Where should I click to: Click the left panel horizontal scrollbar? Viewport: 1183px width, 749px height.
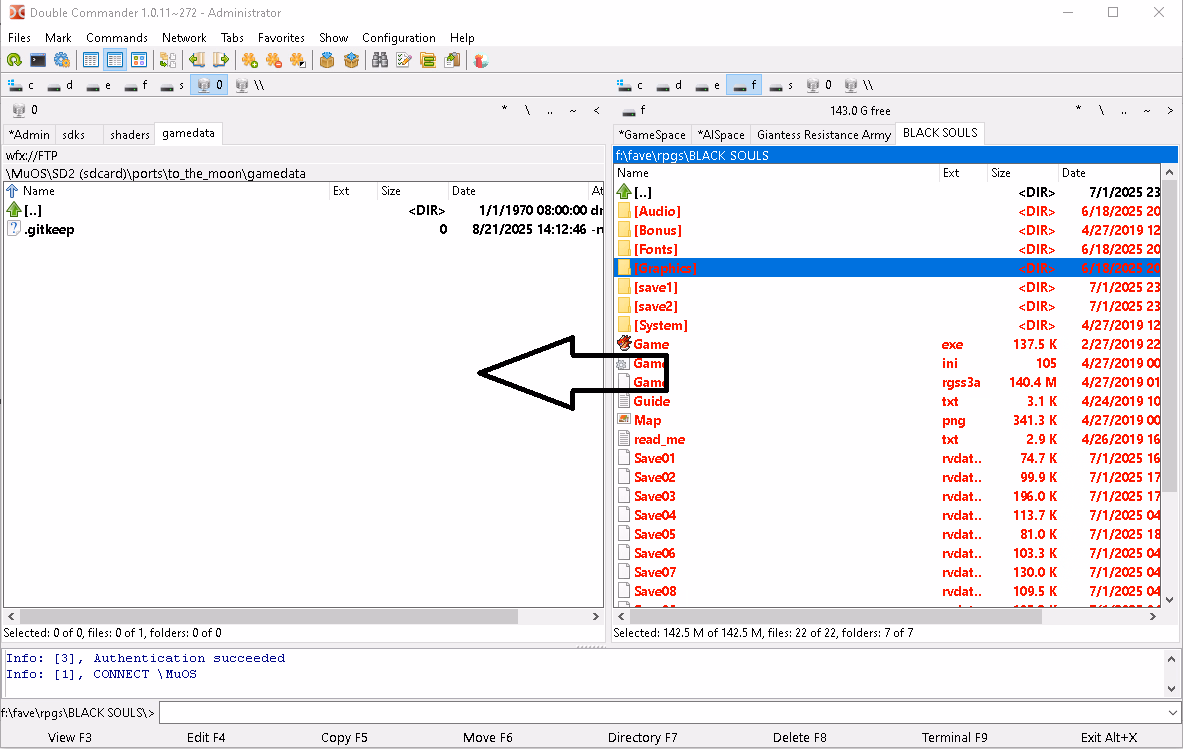pyautogui.click(x=268, y=617)
